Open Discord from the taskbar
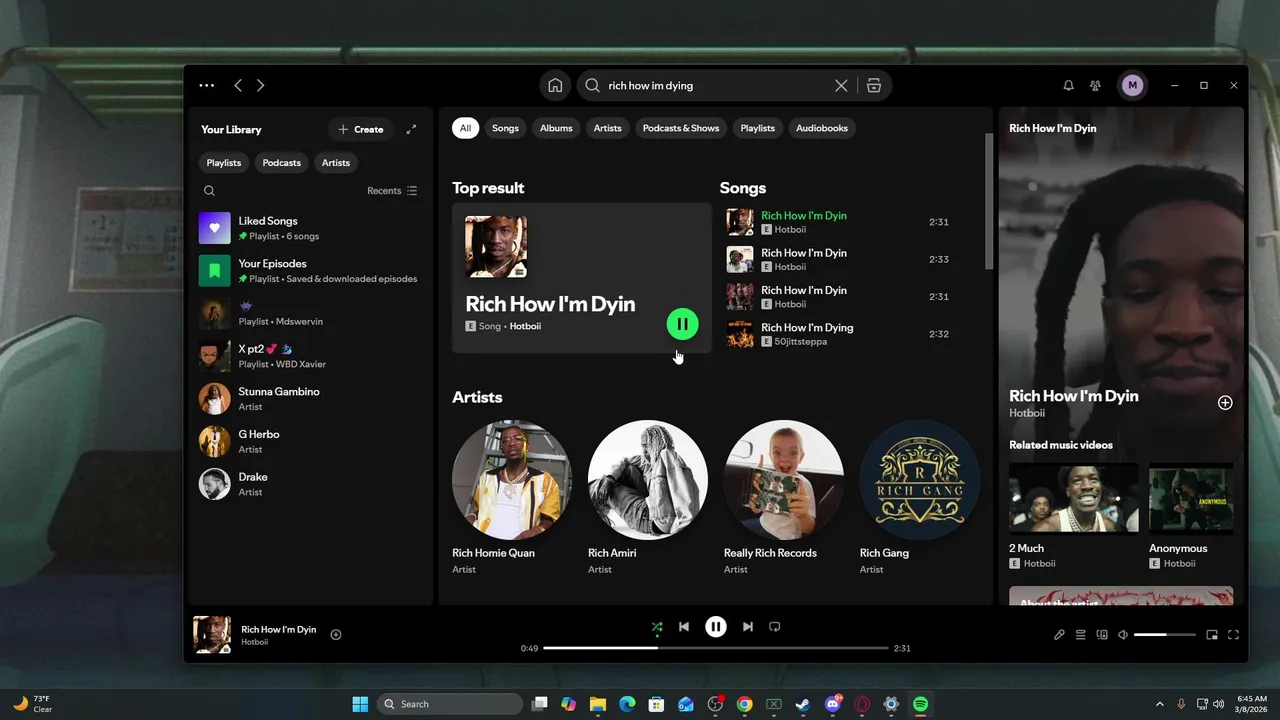The width and height of the screenshot is (1280, 720). [x=833, y=704]
